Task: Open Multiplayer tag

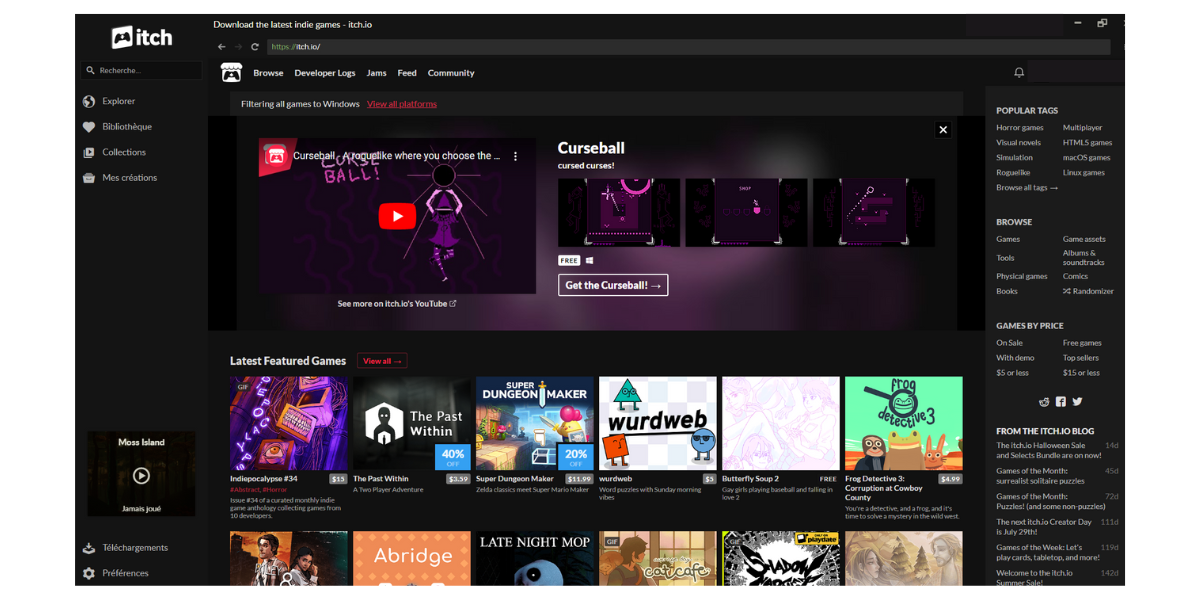Action: [1083, 128]
